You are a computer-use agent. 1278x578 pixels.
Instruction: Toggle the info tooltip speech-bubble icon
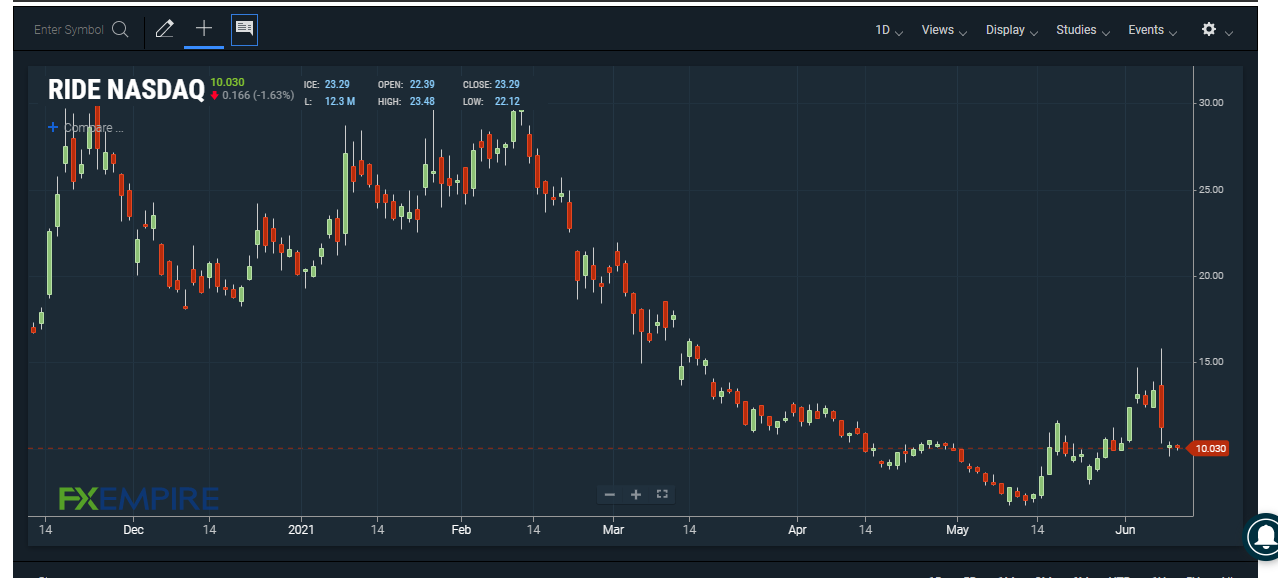[244, 30]
